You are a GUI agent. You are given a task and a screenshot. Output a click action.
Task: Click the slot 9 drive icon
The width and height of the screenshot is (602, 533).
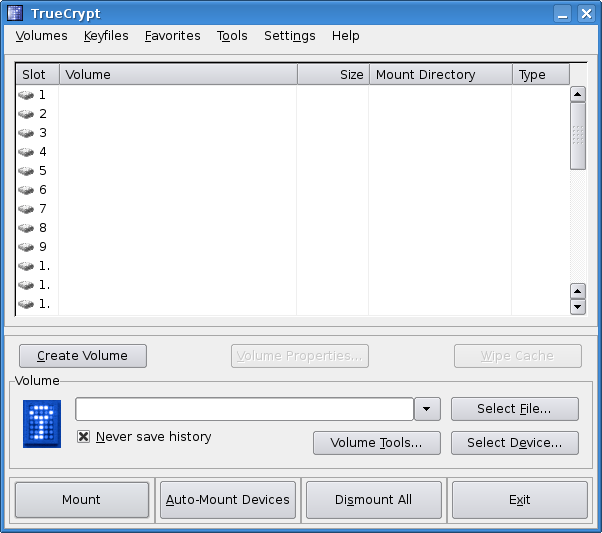26,247
